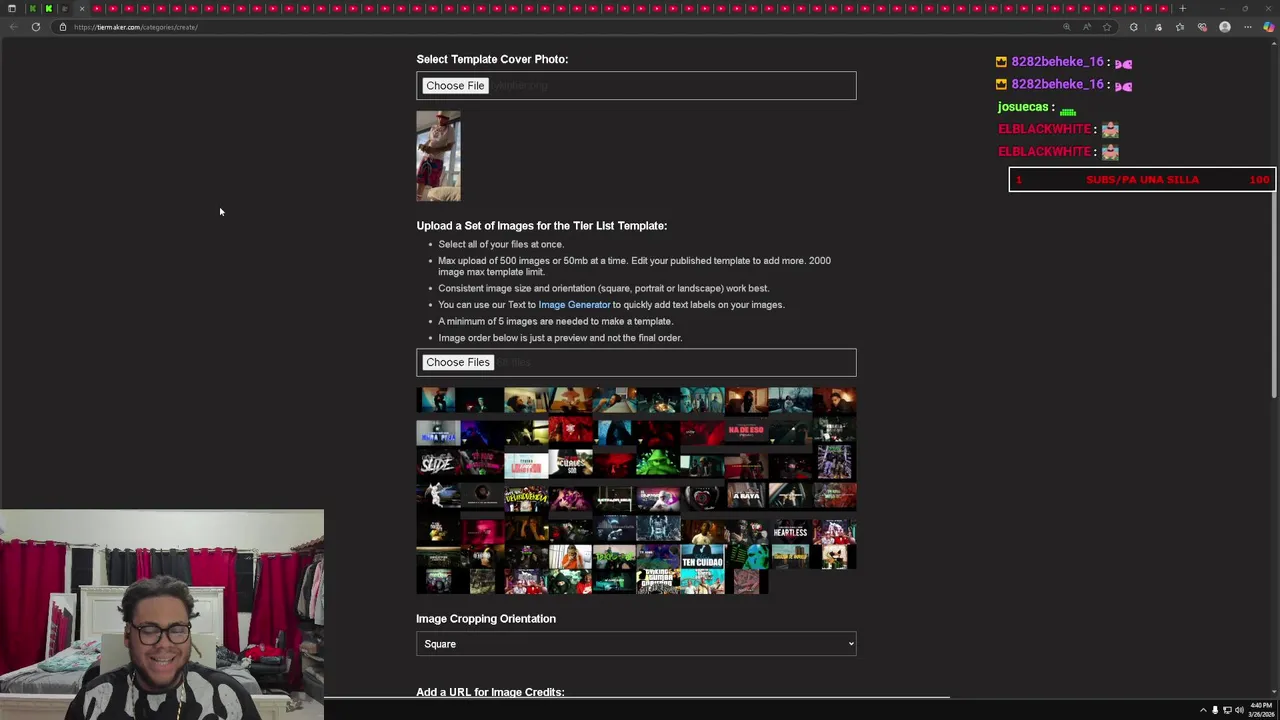The width and height of the screenshot is (1280, 720).
Task: Click the Image Cropping Orientation label
Action: tap(486, 619)
